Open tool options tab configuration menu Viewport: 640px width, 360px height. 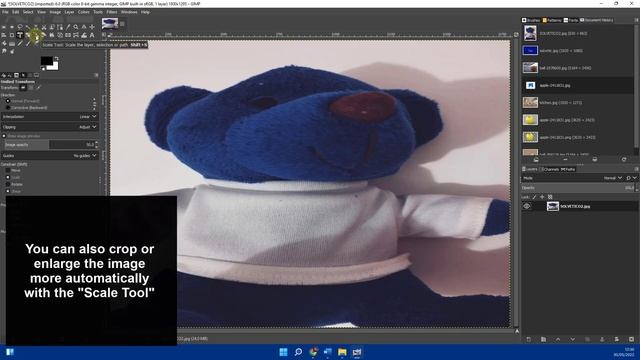point(96,75)
